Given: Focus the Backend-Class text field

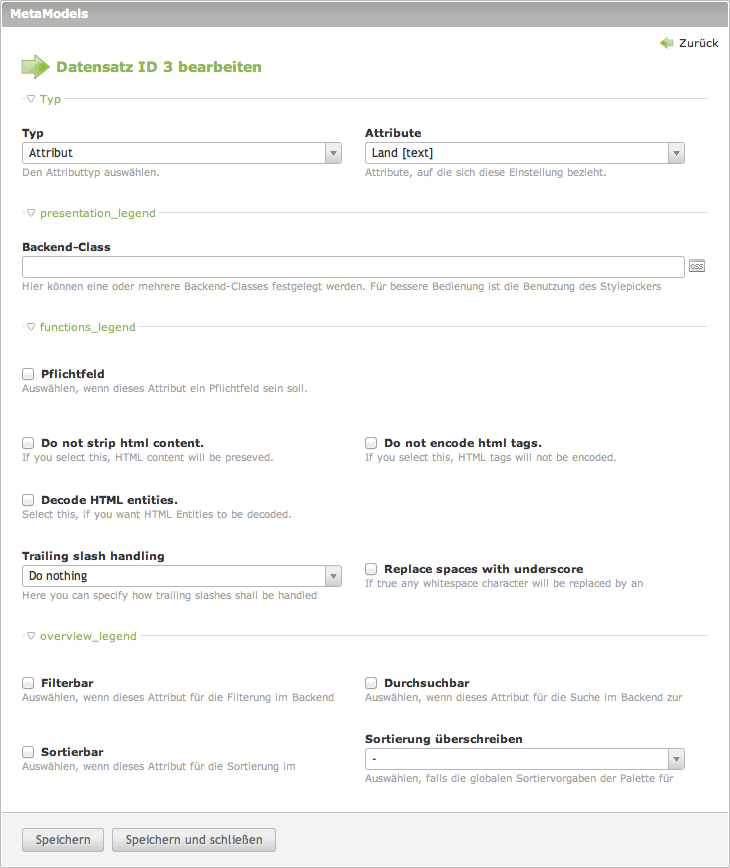Looking at the screenshot, I should pos(353,267).
